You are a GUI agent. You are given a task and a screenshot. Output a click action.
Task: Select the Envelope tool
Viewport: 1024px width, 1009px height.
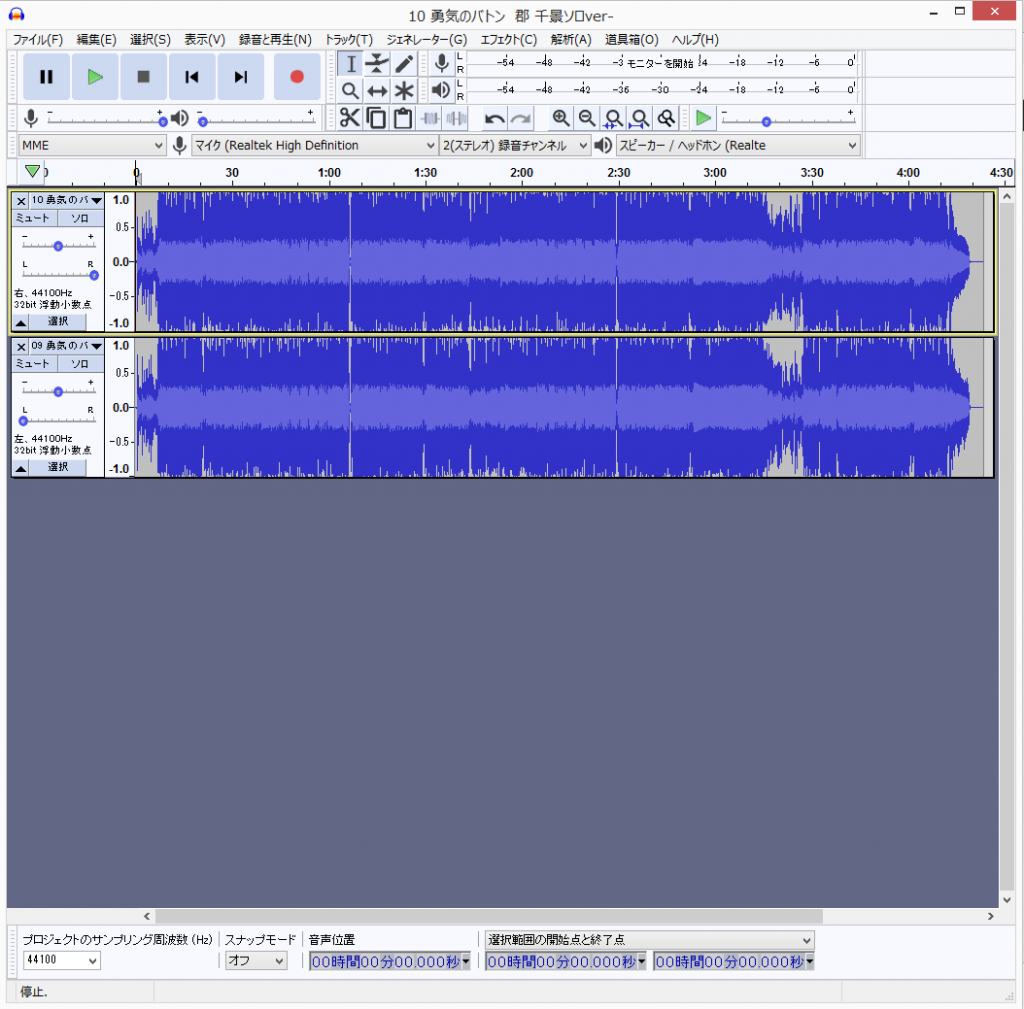click(x=377, y=64)
